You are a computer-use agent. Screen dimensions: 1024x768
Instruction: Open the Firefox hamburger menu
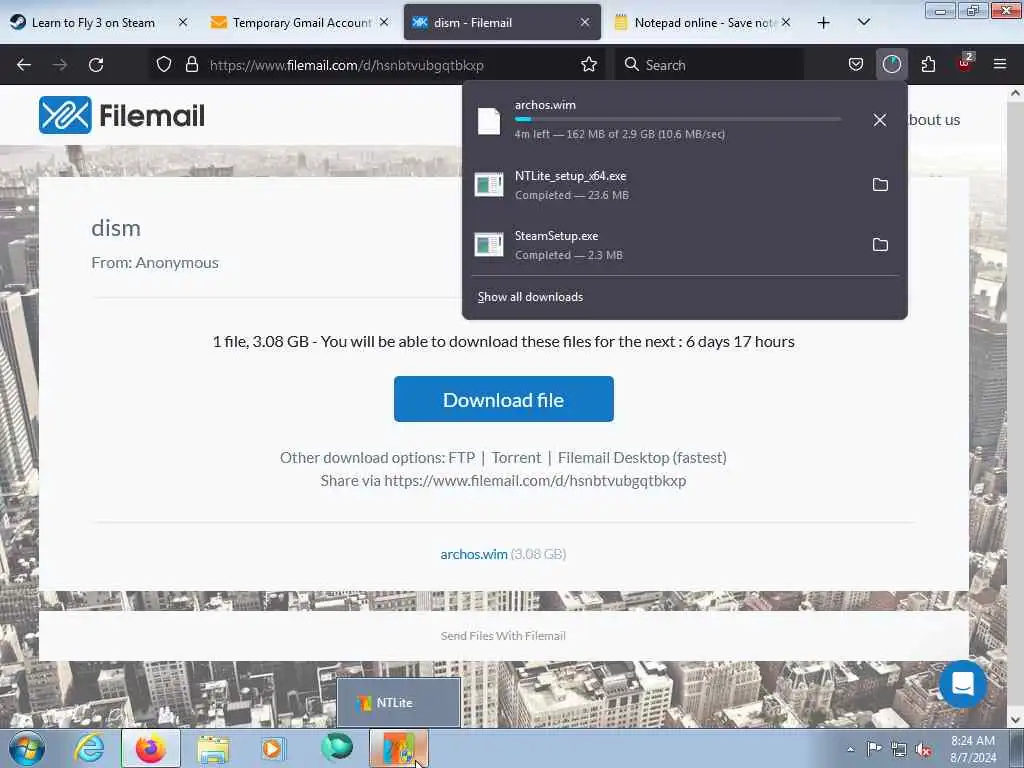click(1000, 64)
